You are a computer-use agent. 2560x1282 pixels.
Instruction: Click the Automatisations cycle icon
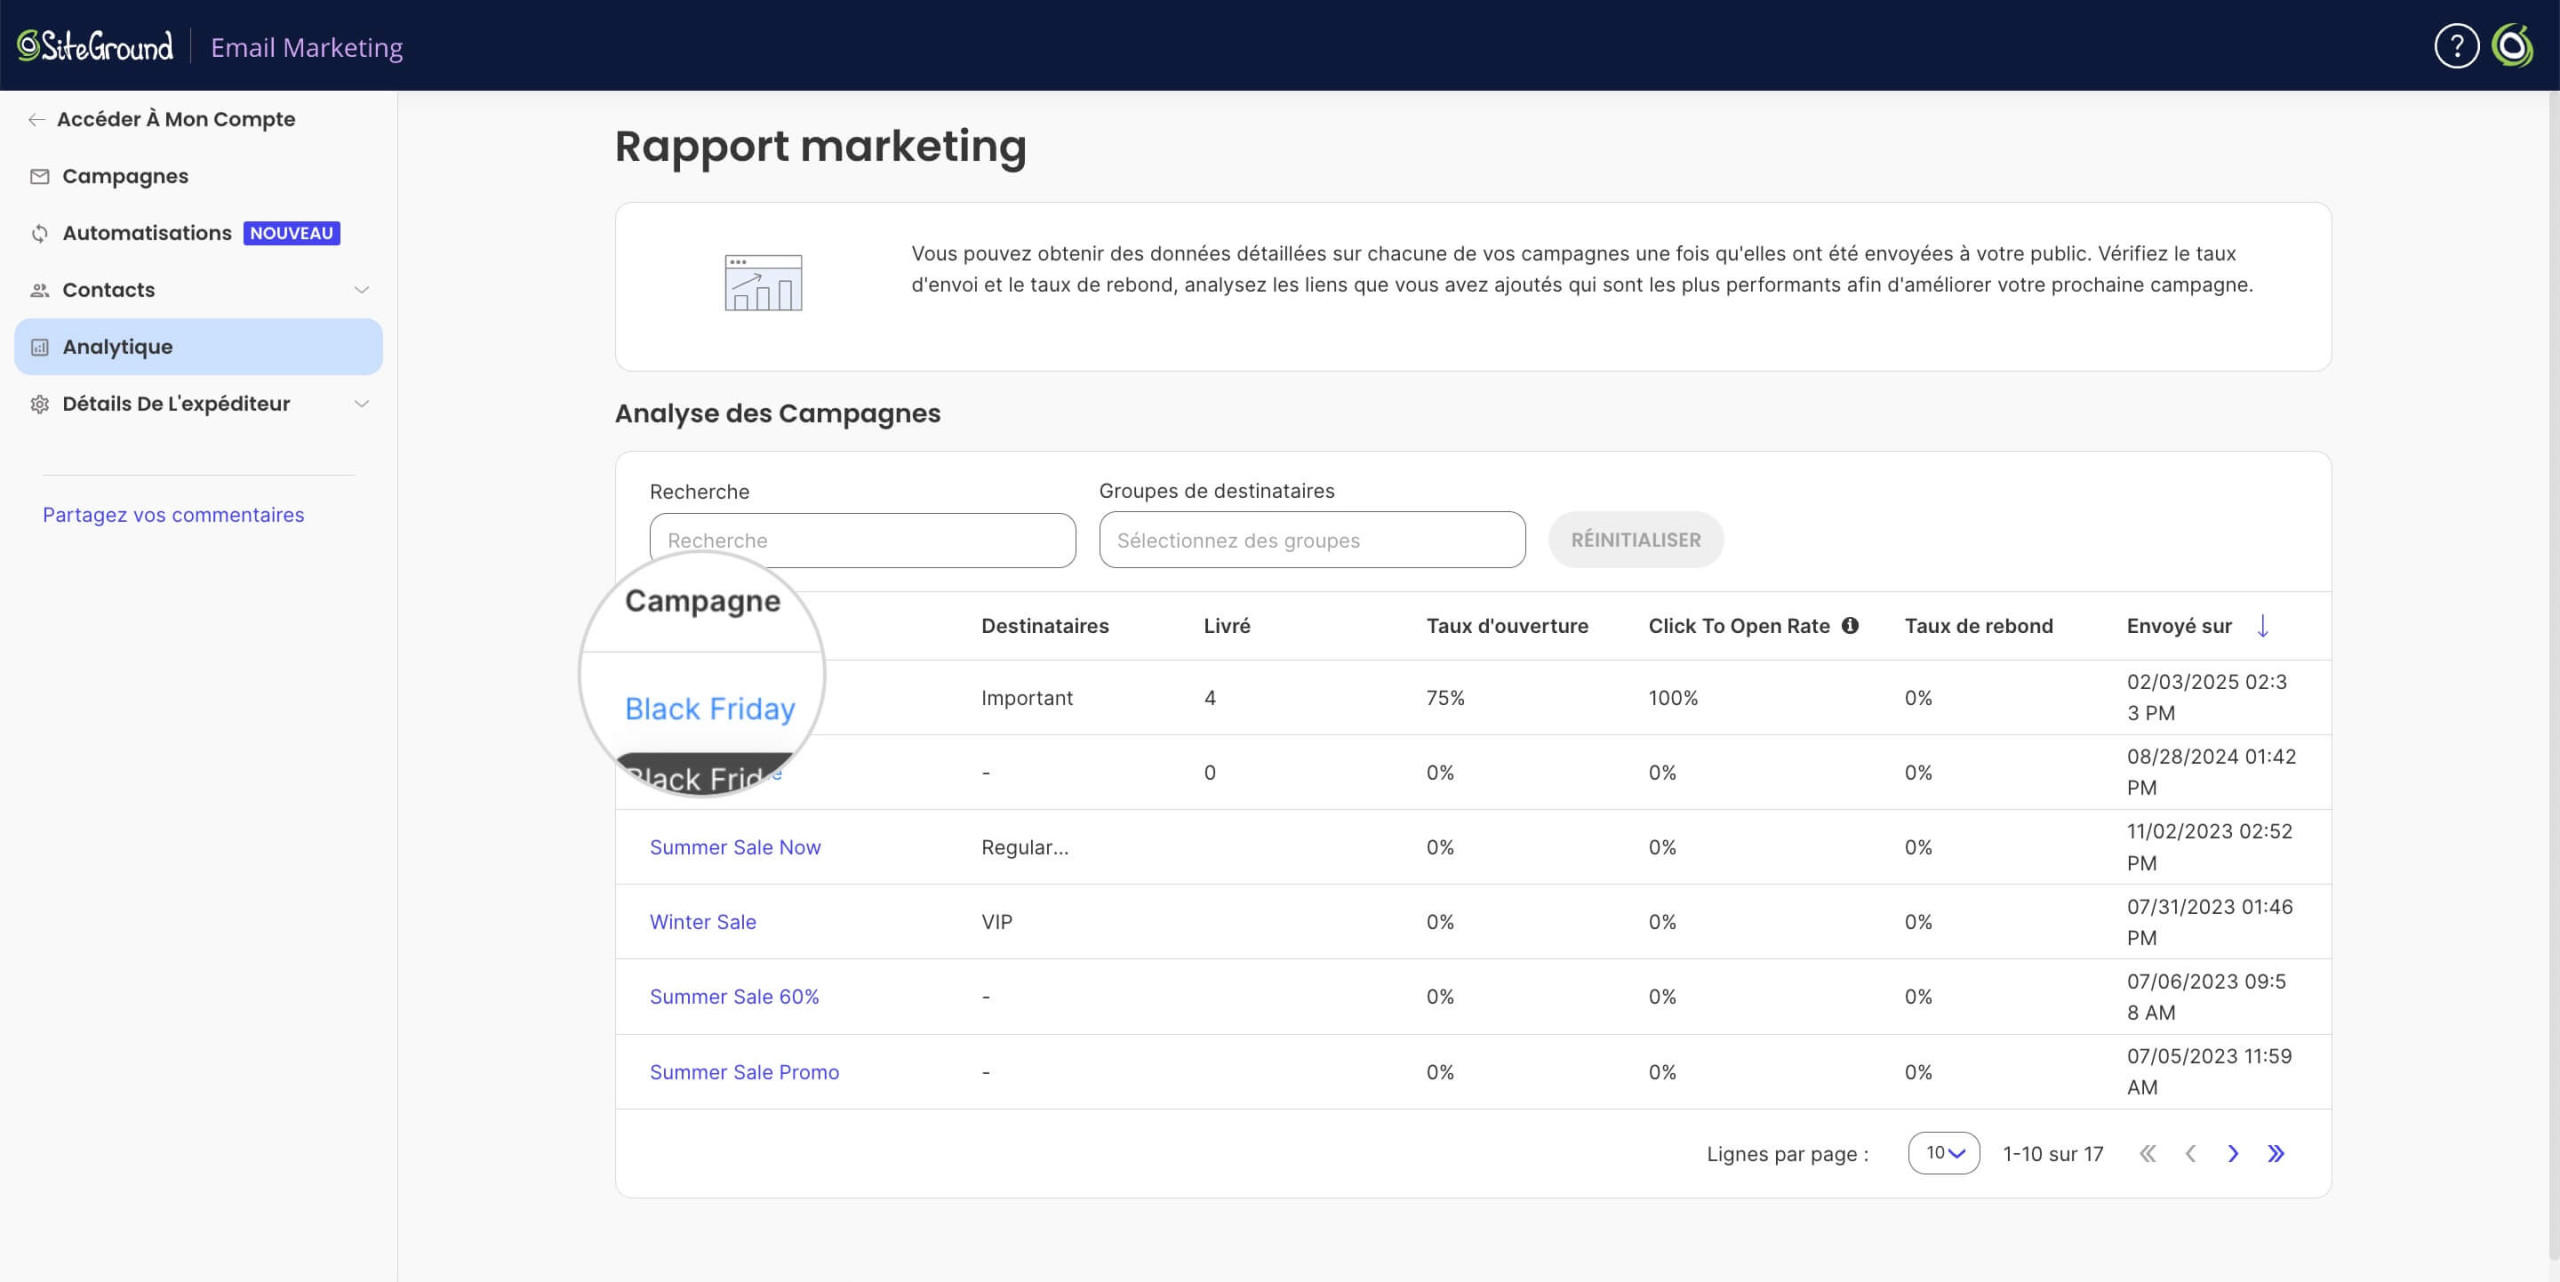pos(40,233)
